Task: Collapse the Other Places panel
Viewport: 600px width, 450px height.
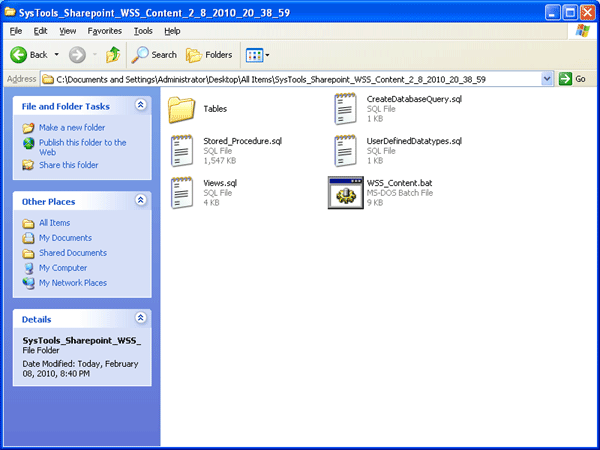Action: coord(140,200)
